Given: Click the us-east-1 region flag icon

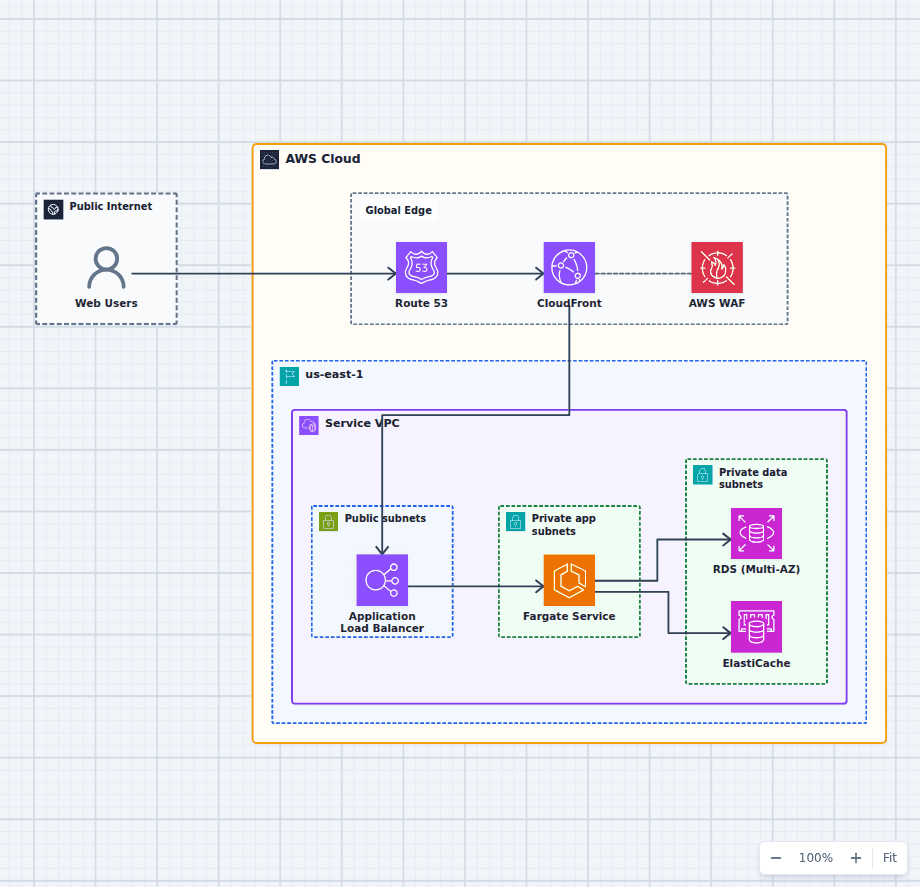Looking at the screenshot, I should point(289,376).
